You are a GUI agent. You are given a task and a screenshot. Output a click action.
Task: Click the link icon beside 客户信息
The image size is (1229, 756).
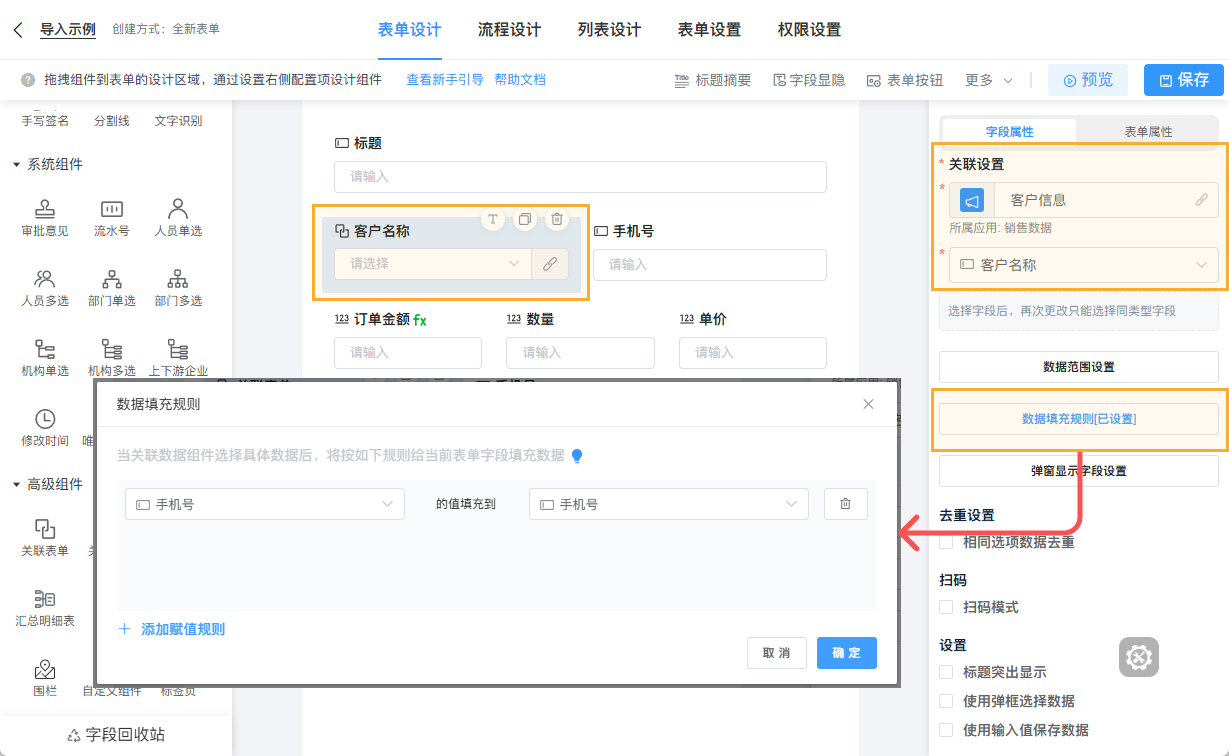pos(1202,199)
